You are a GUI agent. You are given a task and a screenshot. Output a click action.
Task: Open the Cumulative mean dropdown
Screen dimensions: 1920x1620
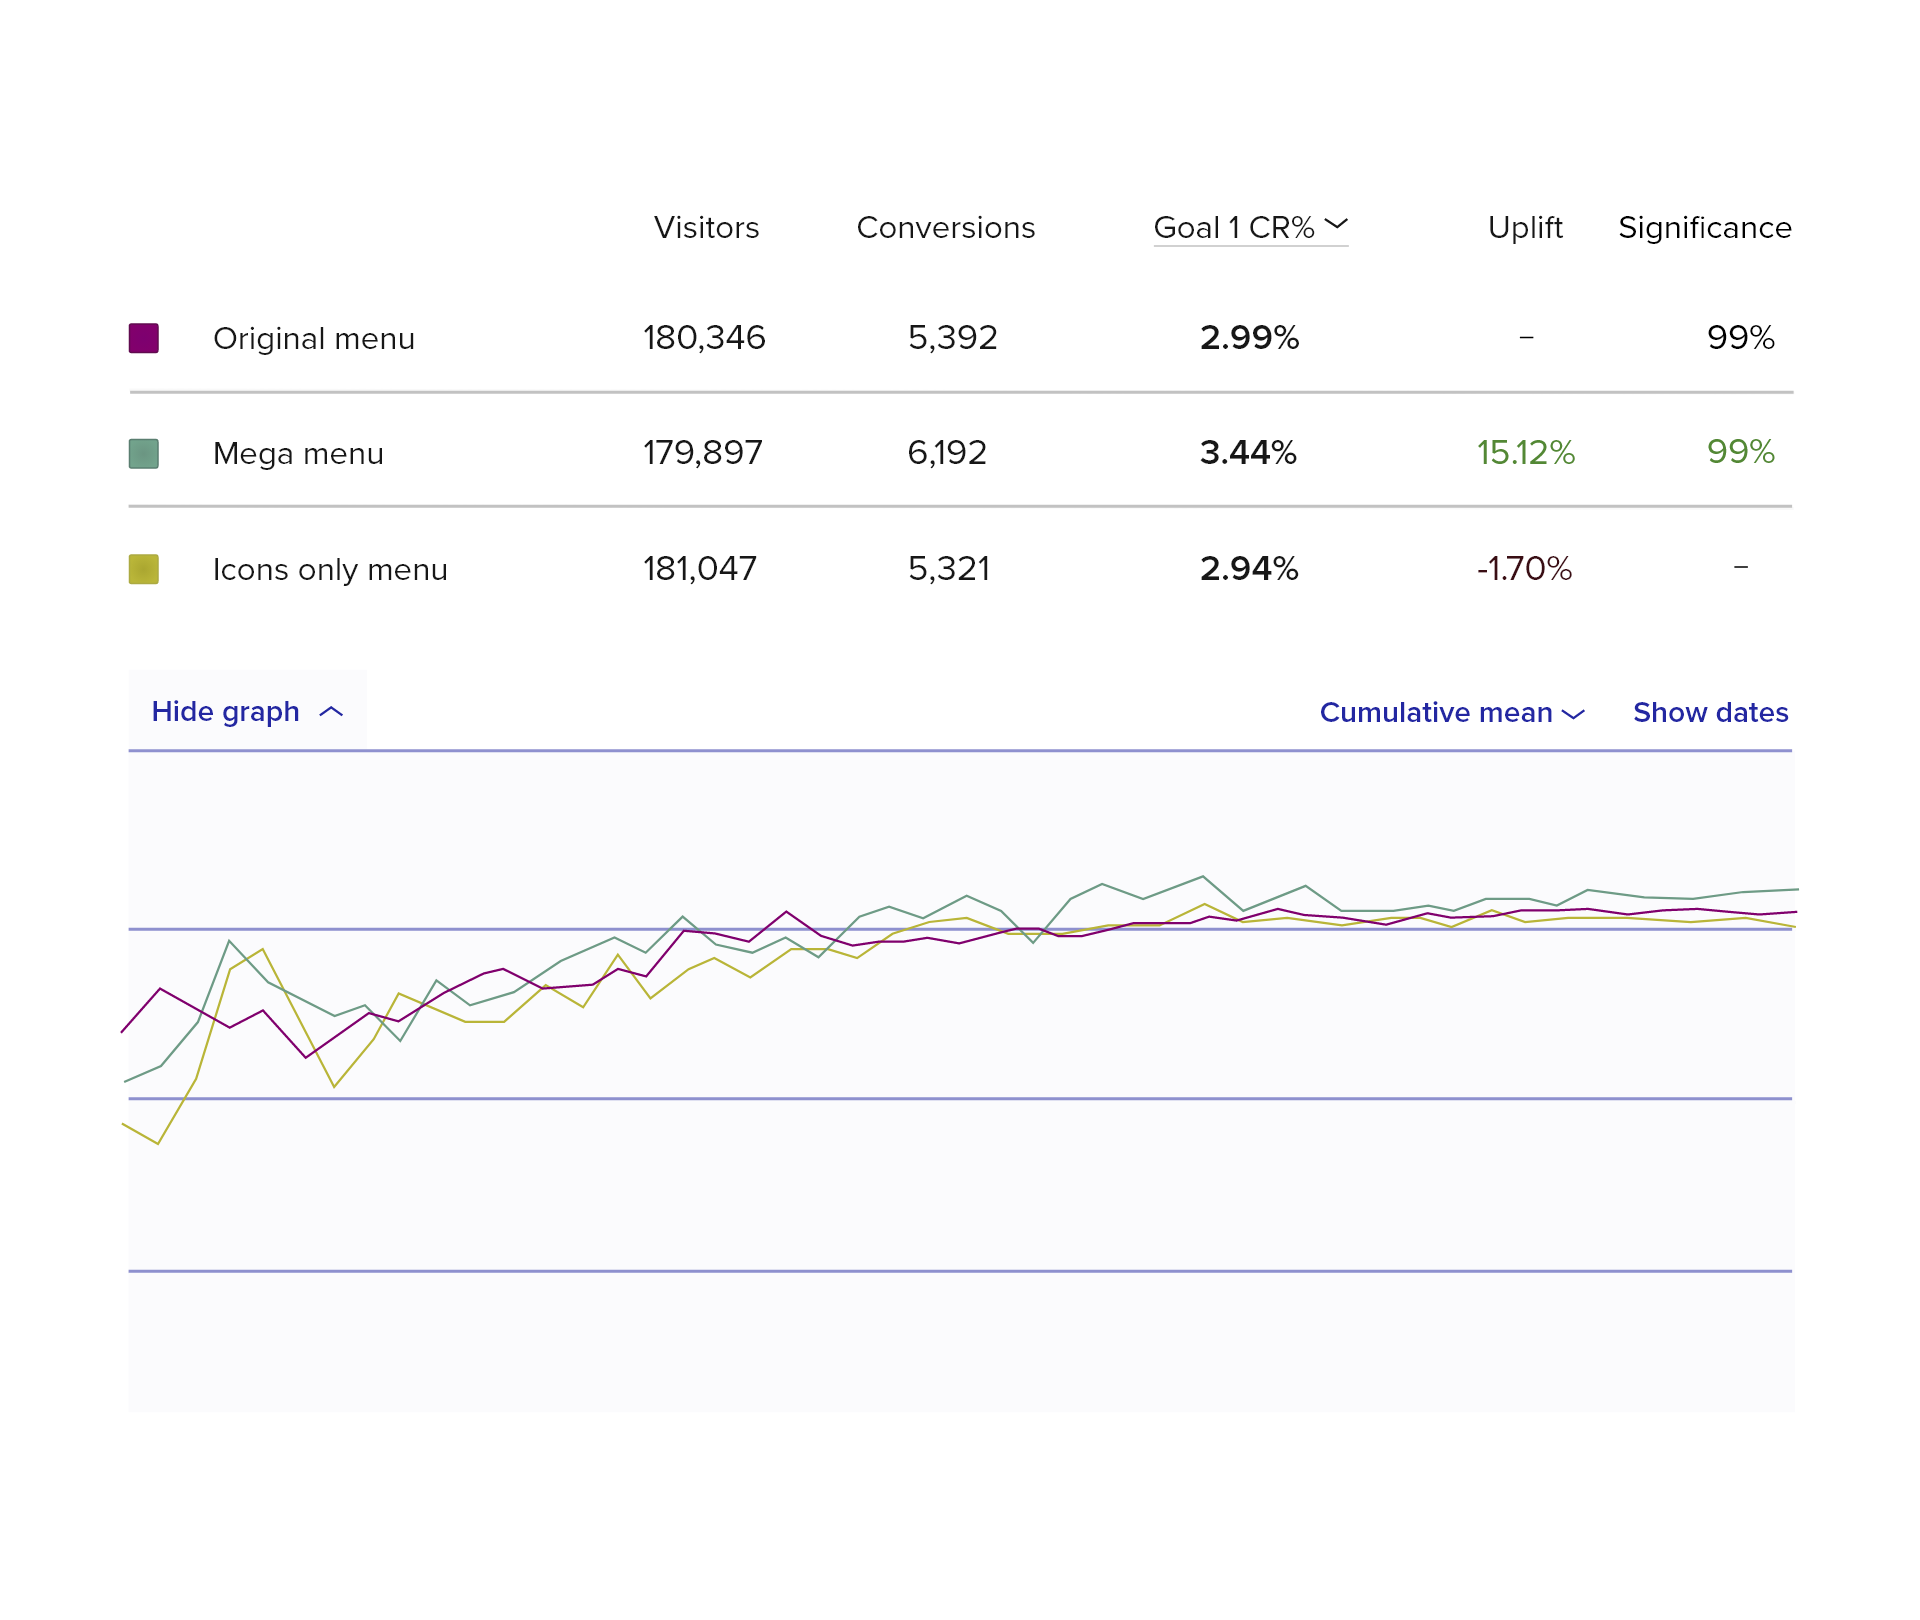pos(1452,712)
